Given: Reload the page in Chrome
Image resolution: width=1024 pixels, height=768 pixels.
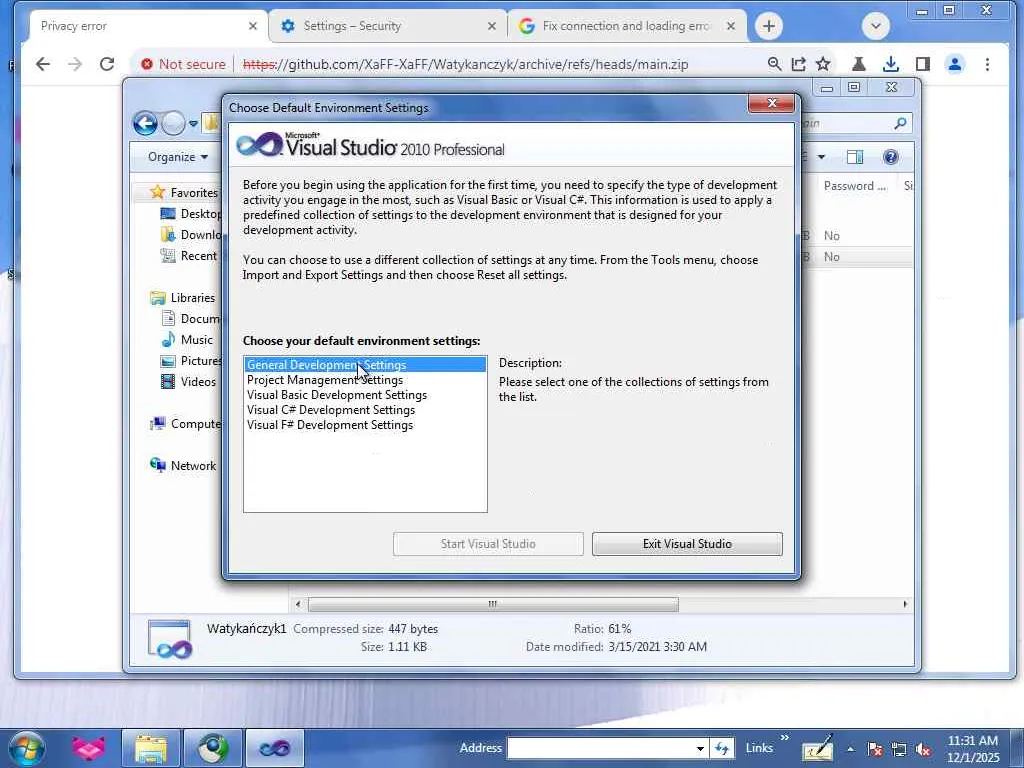Looking at the screenshot, I should [107, 64].
